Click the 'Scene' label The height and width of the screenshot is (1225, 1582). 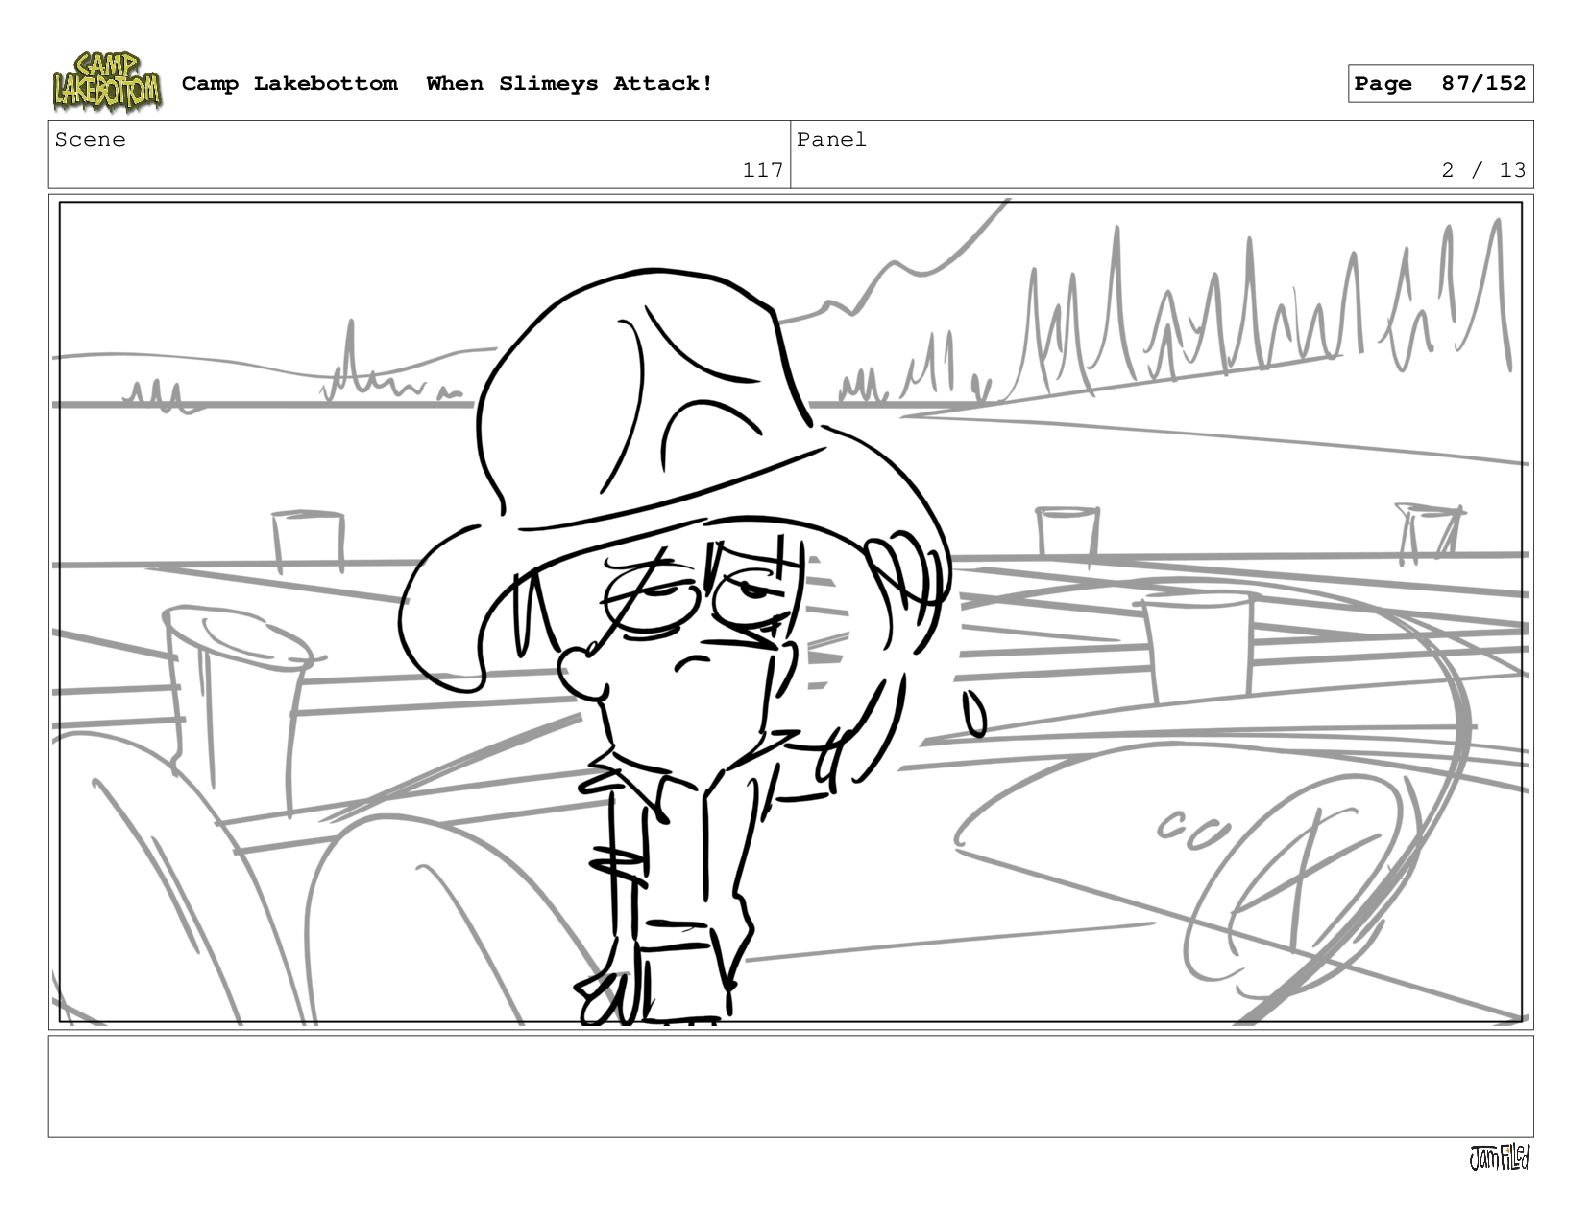90,140
